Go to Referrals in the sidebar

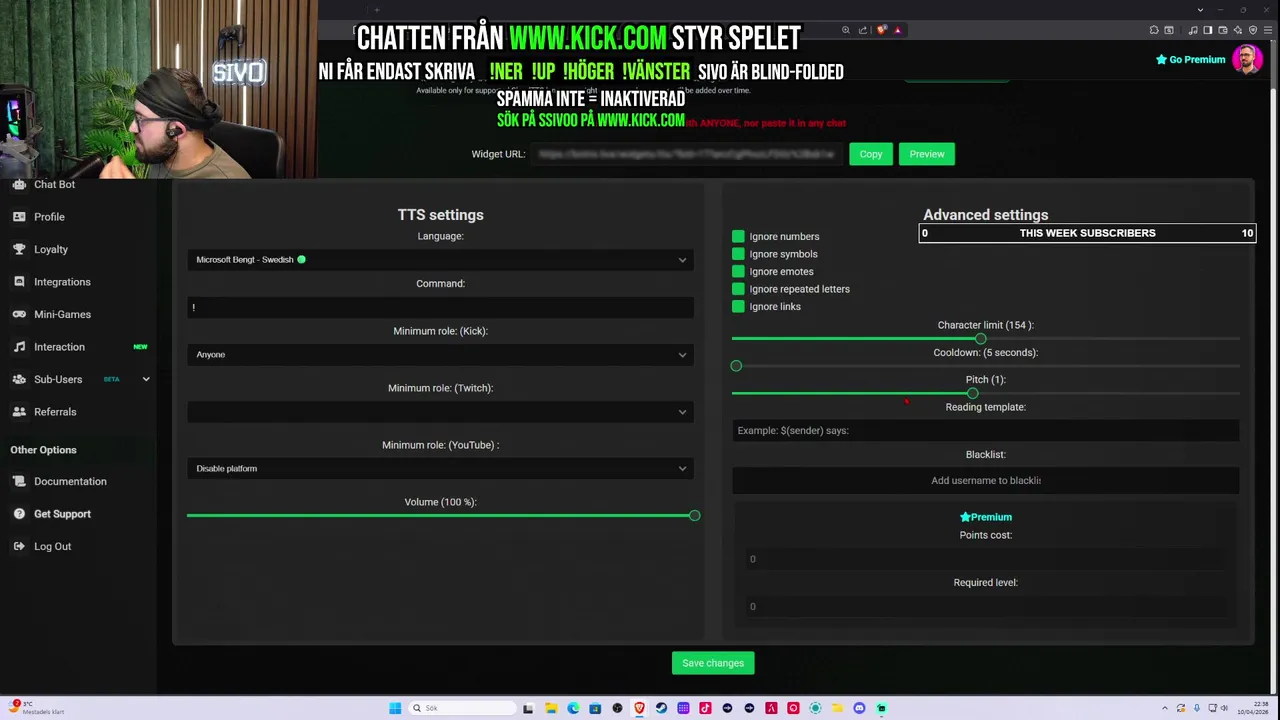coord(55,412)
